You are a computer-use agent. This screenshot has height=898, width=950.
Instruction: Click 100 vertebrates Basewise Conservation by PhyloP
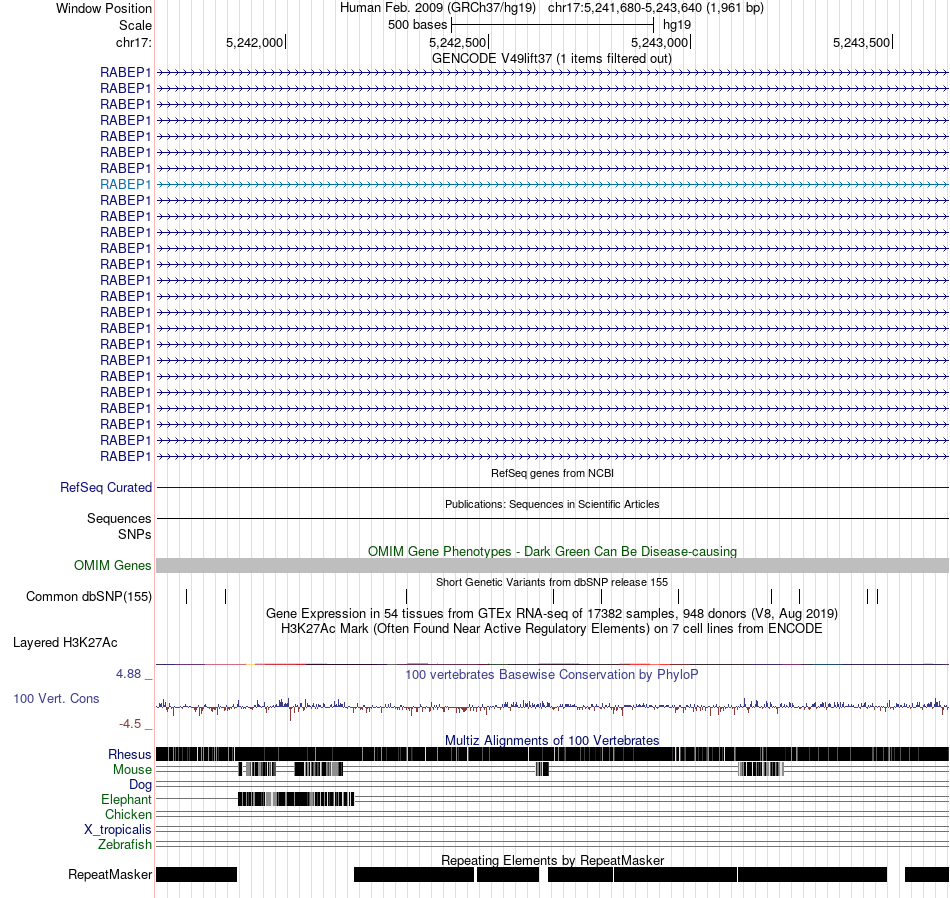pyautogui.click(x=551, y=674)
